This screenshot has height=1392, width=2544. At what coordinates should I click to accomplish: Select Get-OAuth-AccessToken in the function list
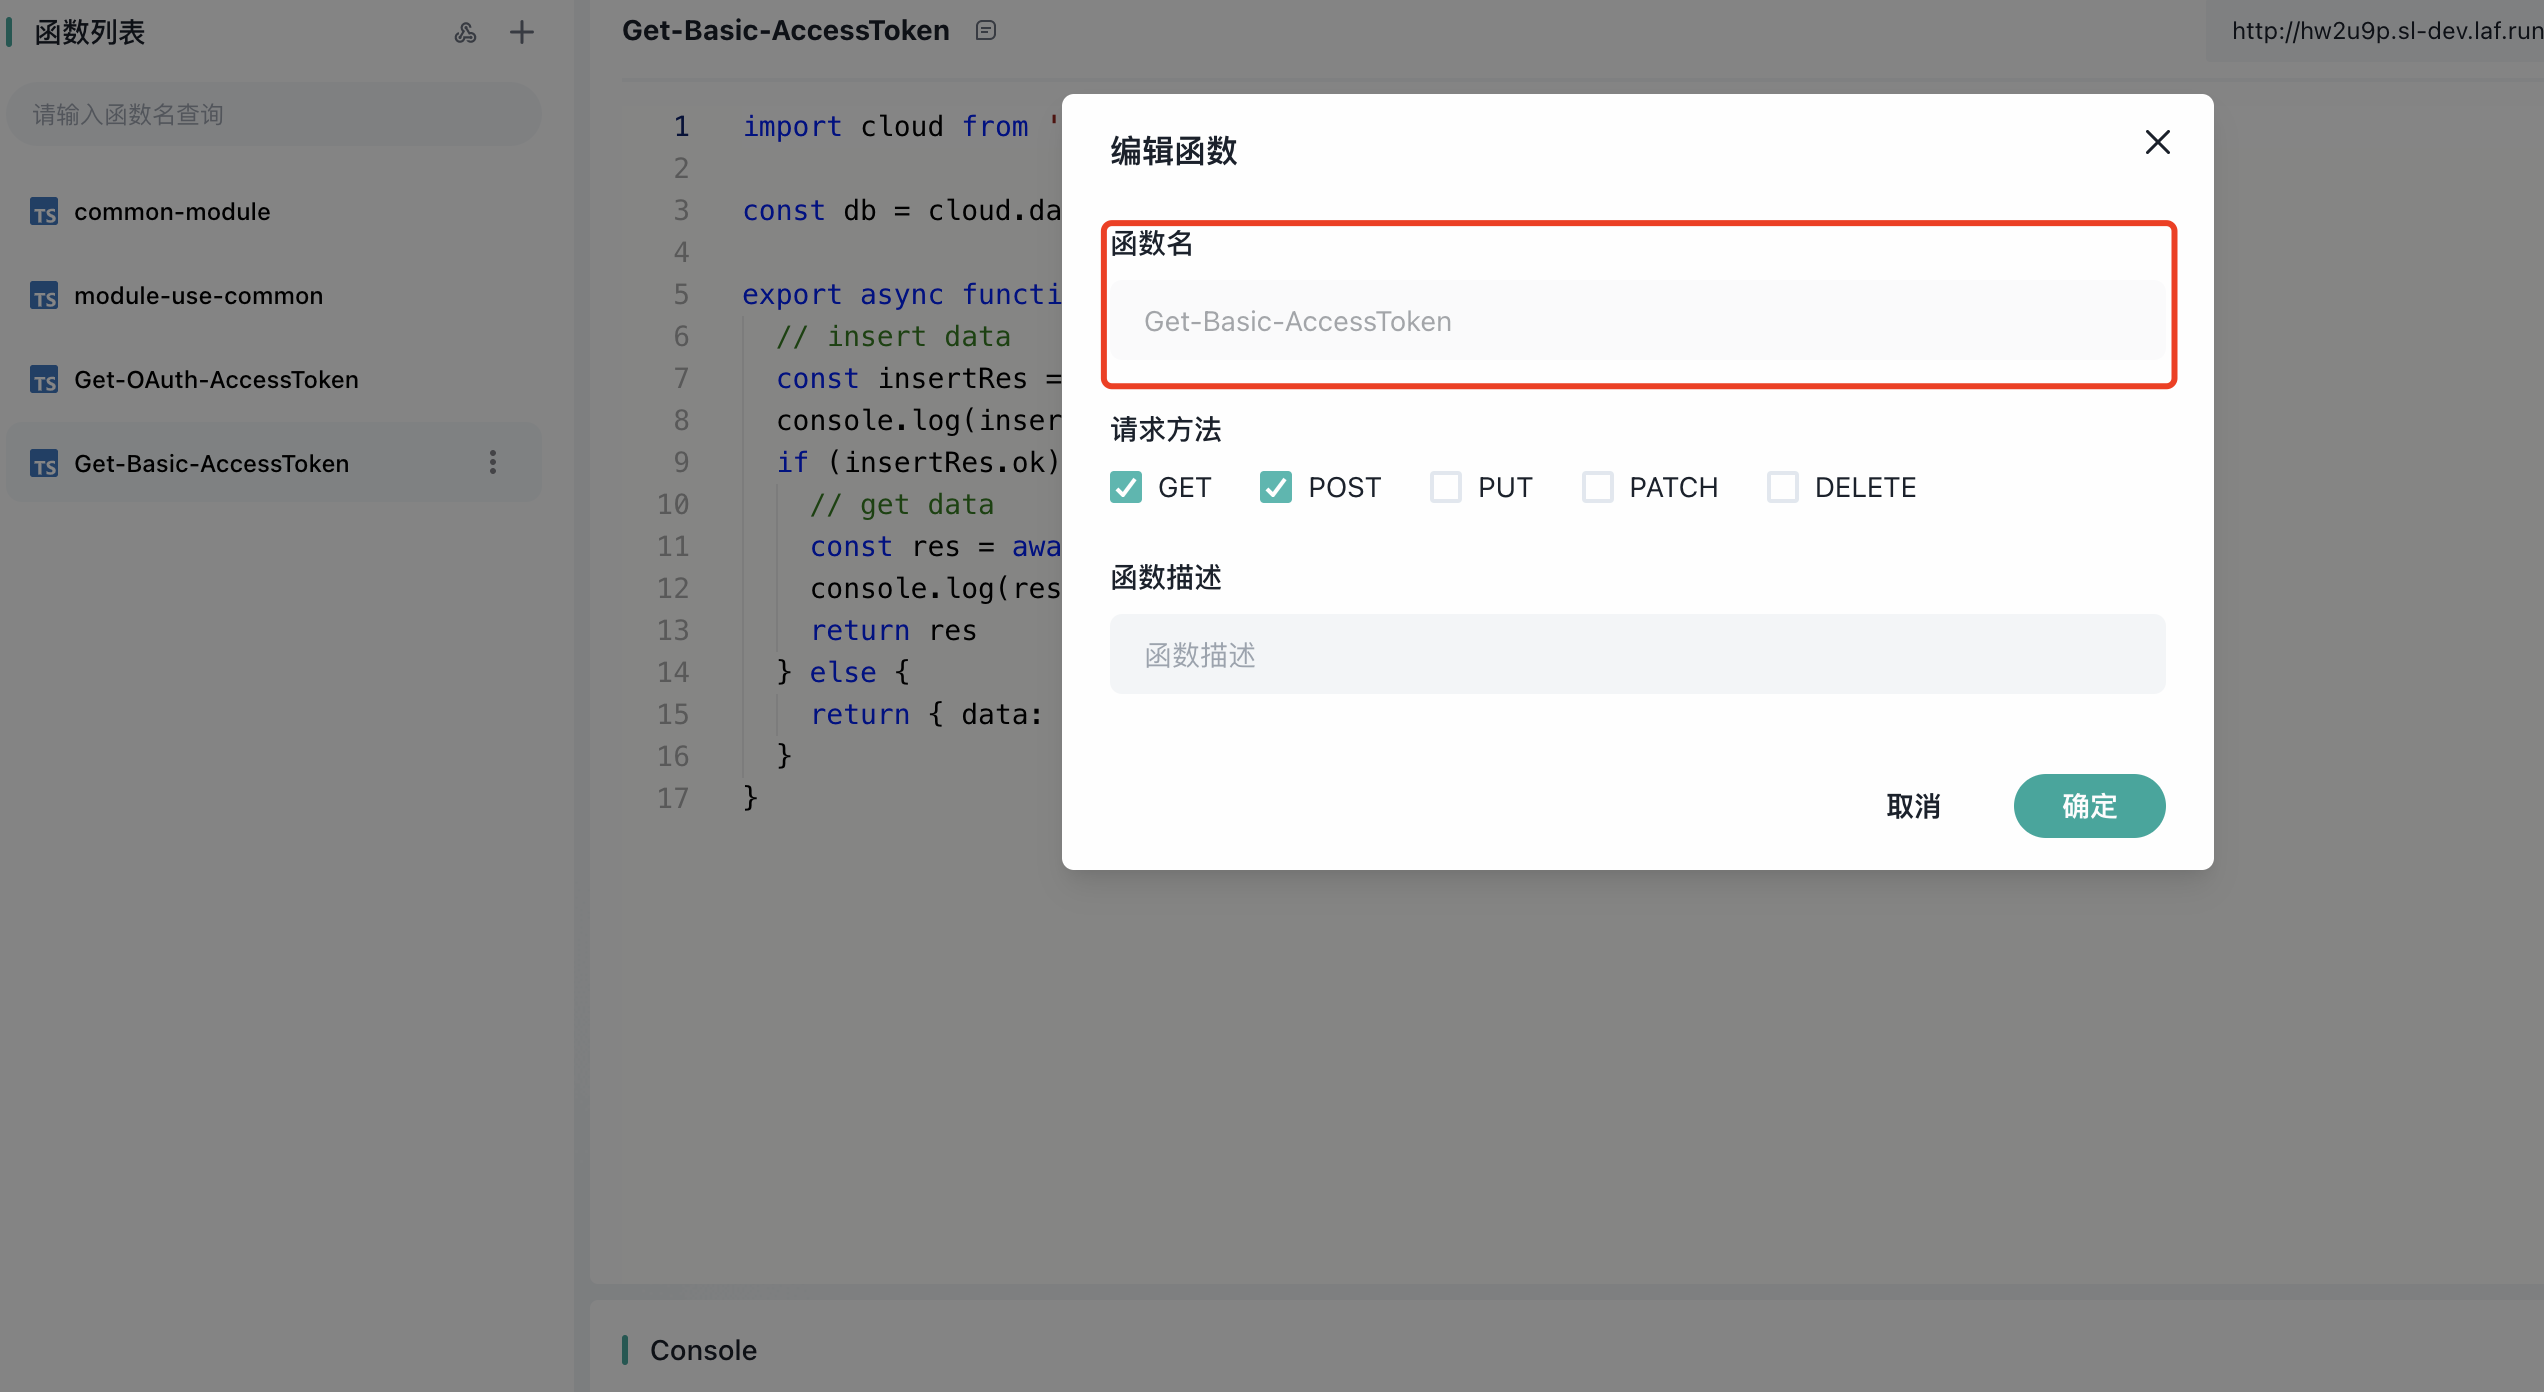(217, 379)
